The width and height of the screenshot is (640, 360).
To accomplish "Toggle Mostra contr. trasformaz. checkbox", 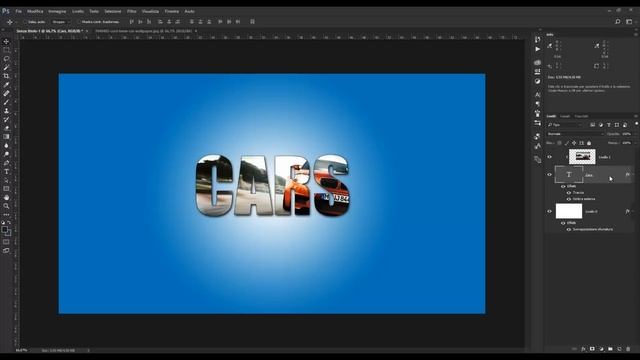I will click(79, 22).
